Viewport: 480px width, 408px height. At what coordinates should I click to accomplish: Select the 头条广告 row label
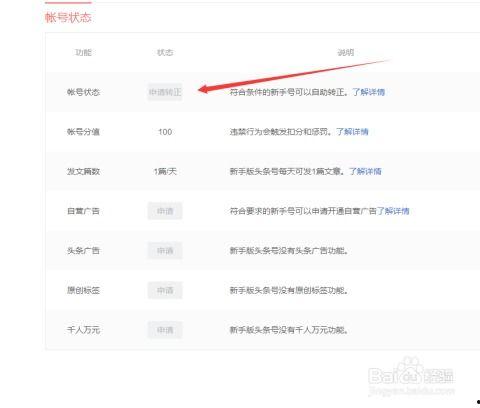click(x=83, y=251)
